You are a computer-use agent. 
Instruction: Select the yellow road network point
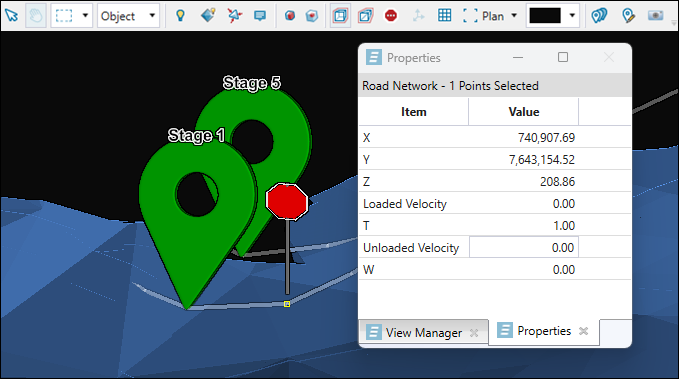point(287,304)
